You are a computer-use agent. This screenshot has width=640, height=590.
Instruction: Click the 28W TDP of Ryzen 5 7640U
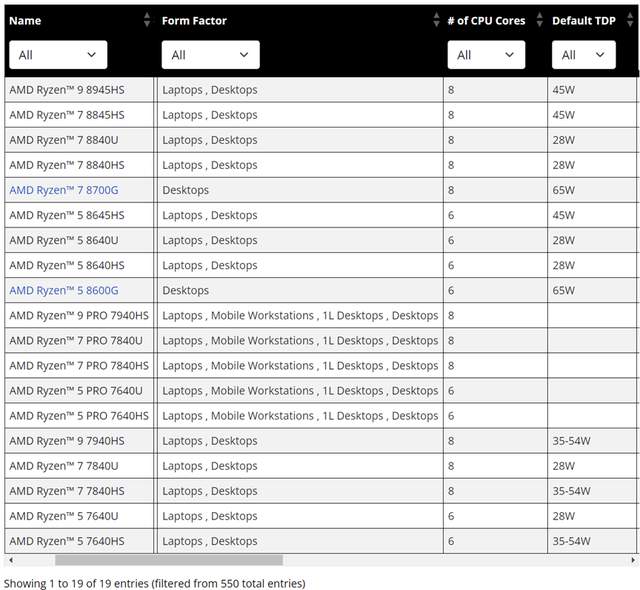click(x=564, y=517)
